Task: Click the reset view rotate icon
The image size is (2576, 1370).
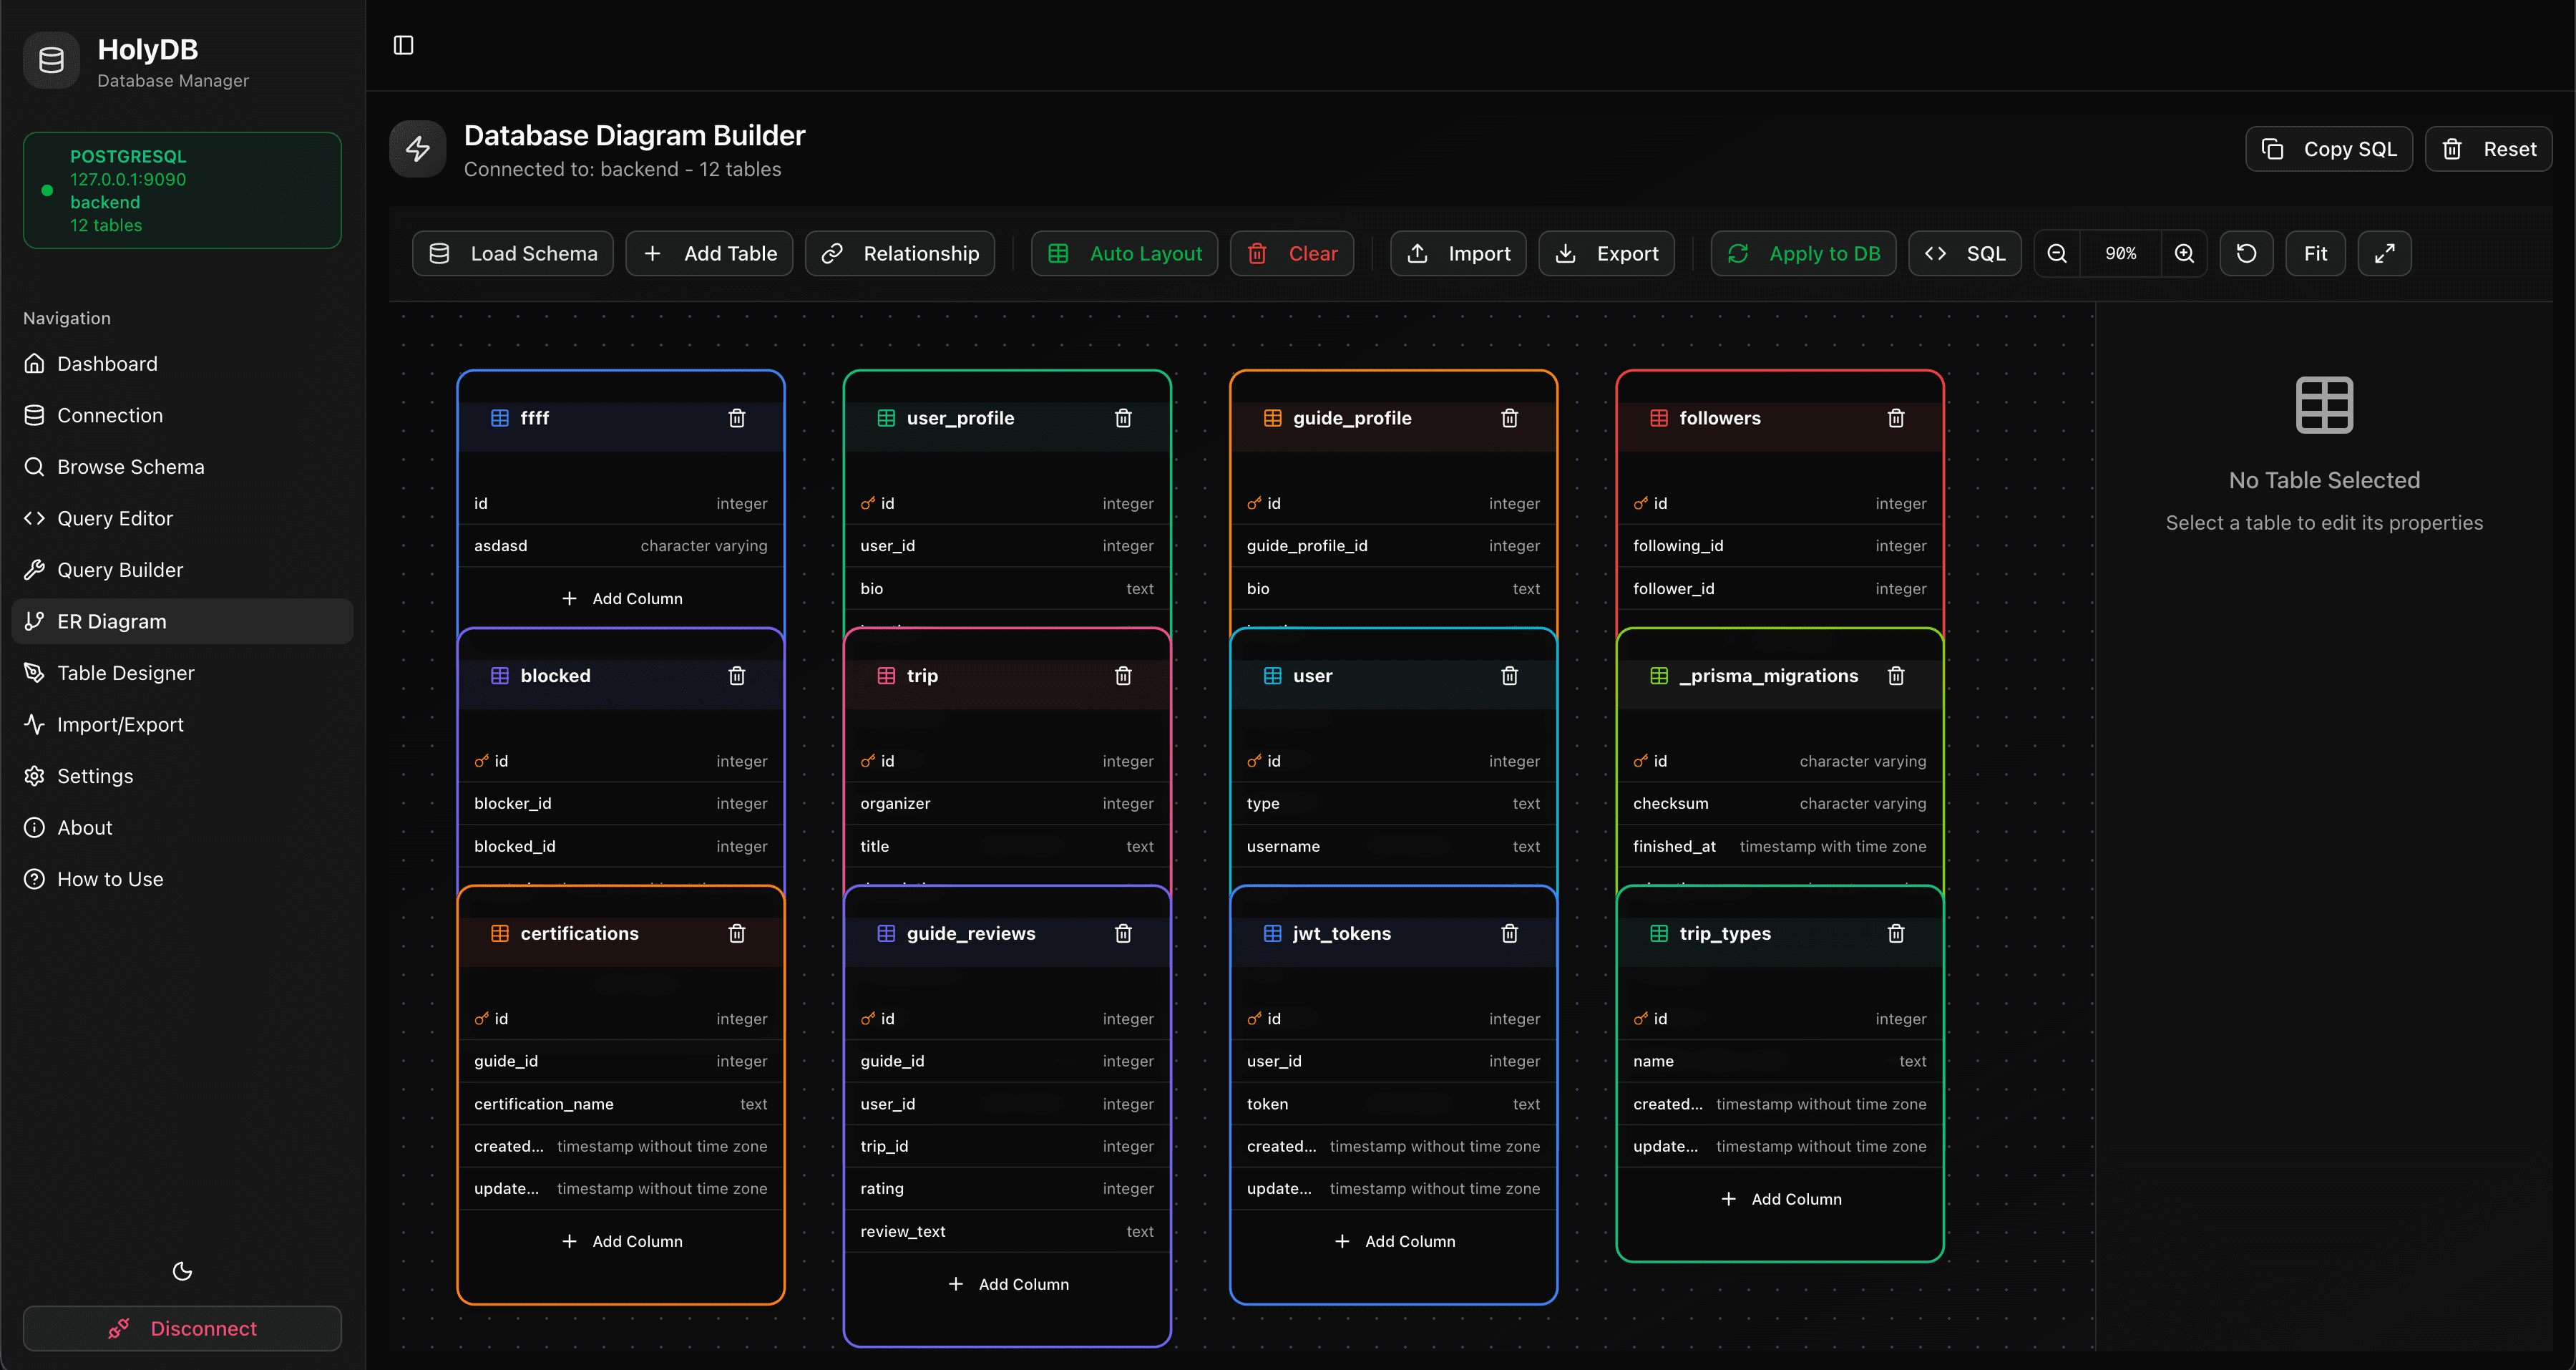Action: pyautogui.click(x=2246, y=254)
